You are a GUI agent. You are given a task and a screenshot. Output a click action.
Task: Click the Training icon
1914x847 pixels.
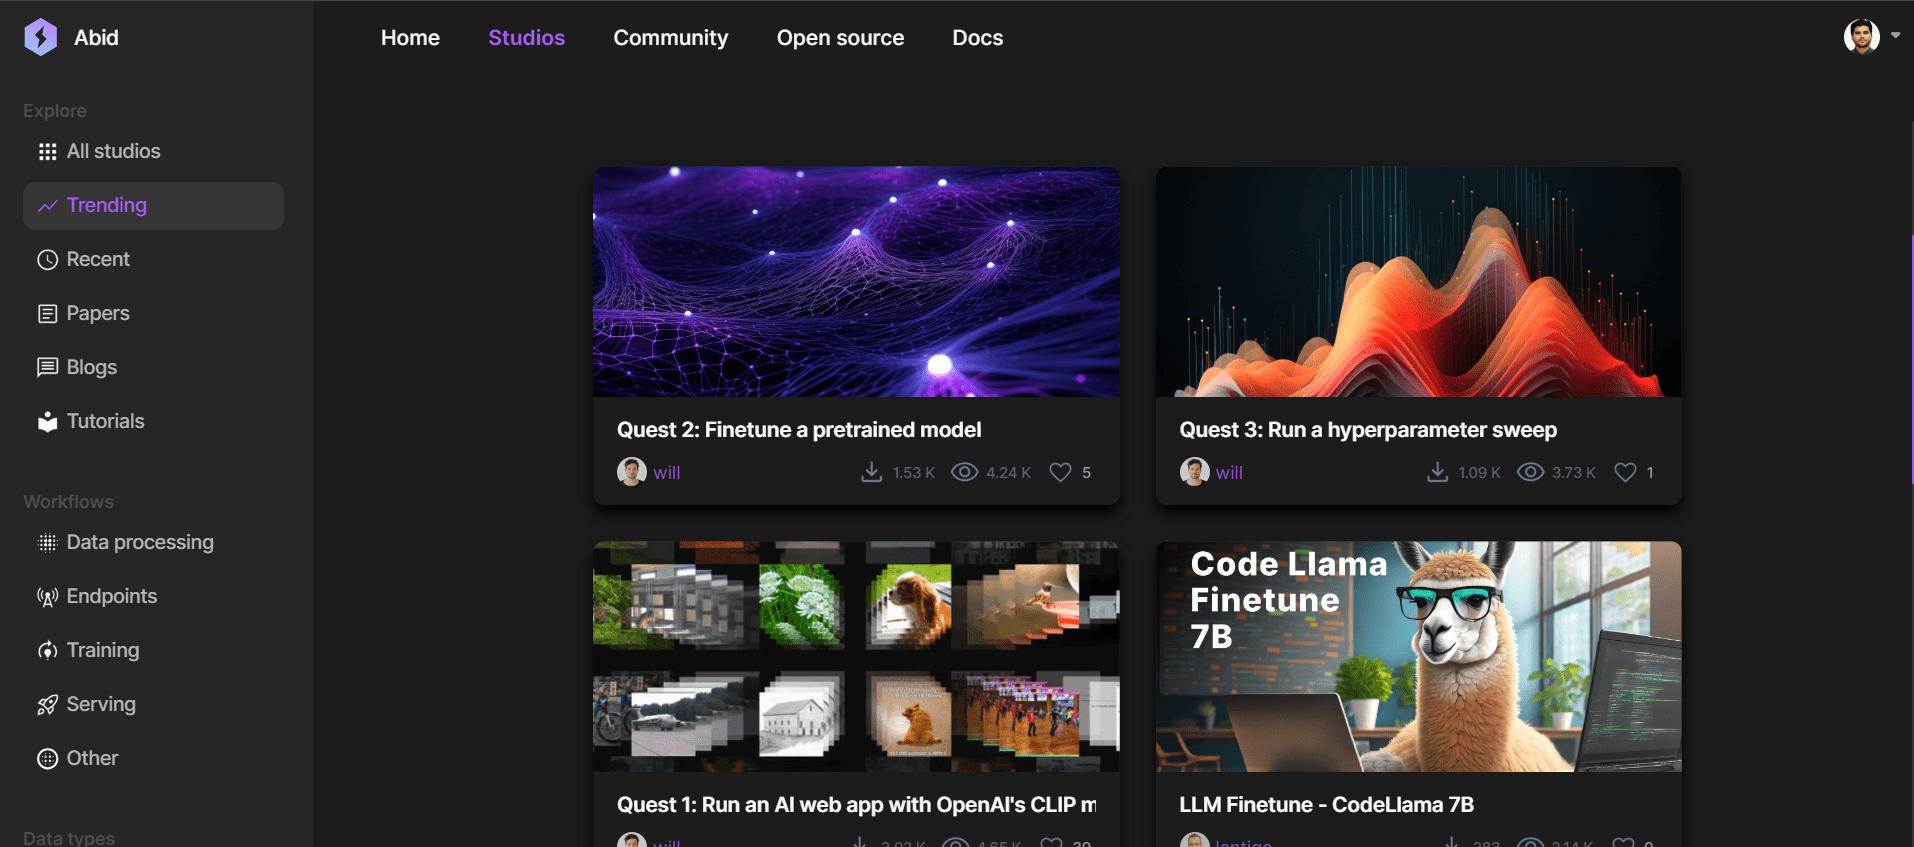click(x=47, y=651)
